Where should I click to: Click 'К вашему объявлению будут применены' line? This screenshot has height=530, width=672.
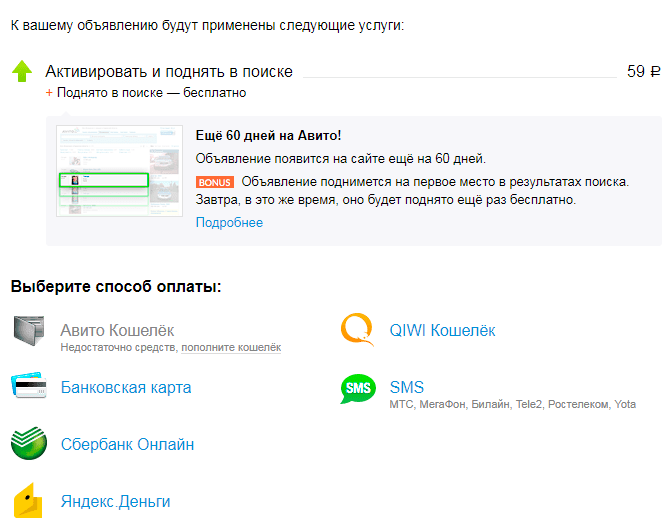pyautogui.click(x=207, y=25)
